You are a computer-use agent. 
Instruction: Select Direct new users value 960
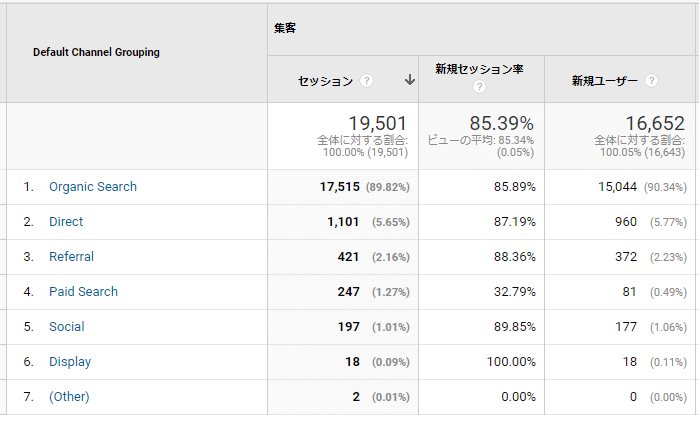626,222
